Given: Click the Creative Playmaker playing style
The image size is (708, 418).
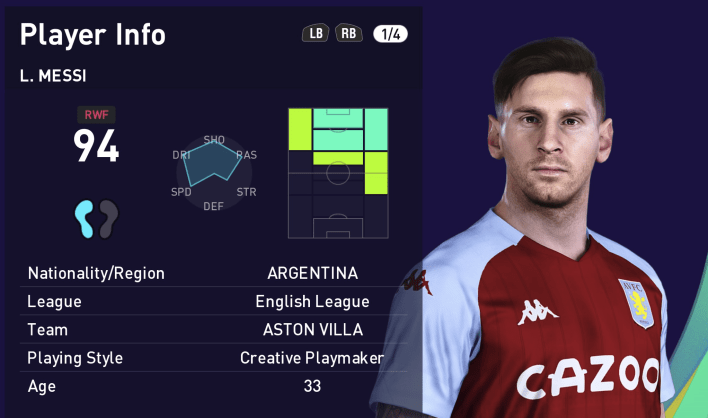Looking at the screenshot, I should (312, 358).
